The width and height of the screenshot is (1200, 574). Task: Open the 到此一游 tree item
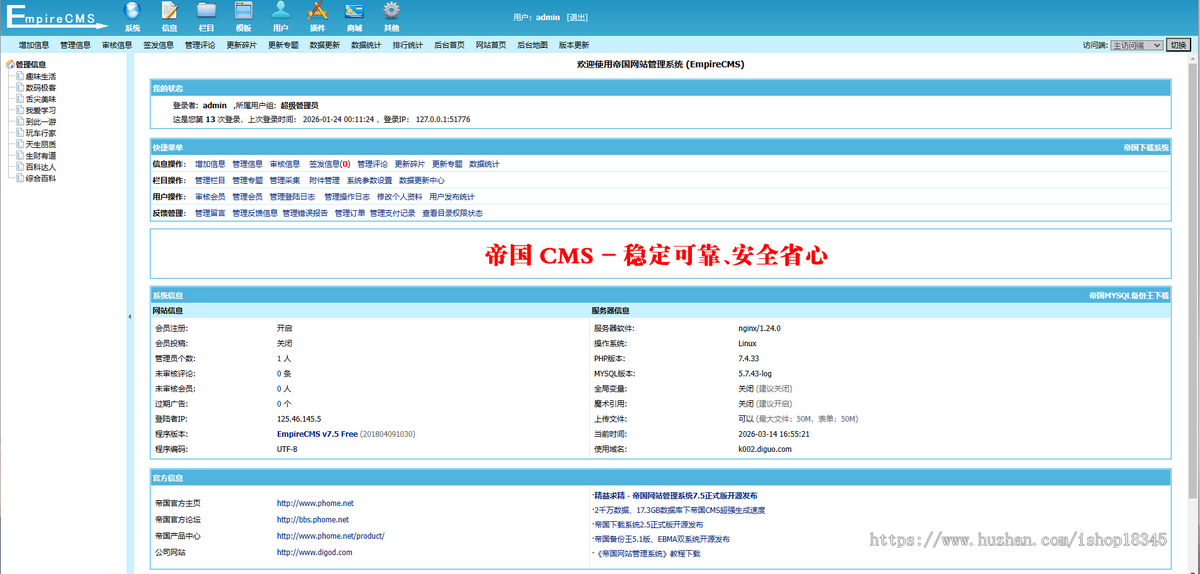coord(41,121)
